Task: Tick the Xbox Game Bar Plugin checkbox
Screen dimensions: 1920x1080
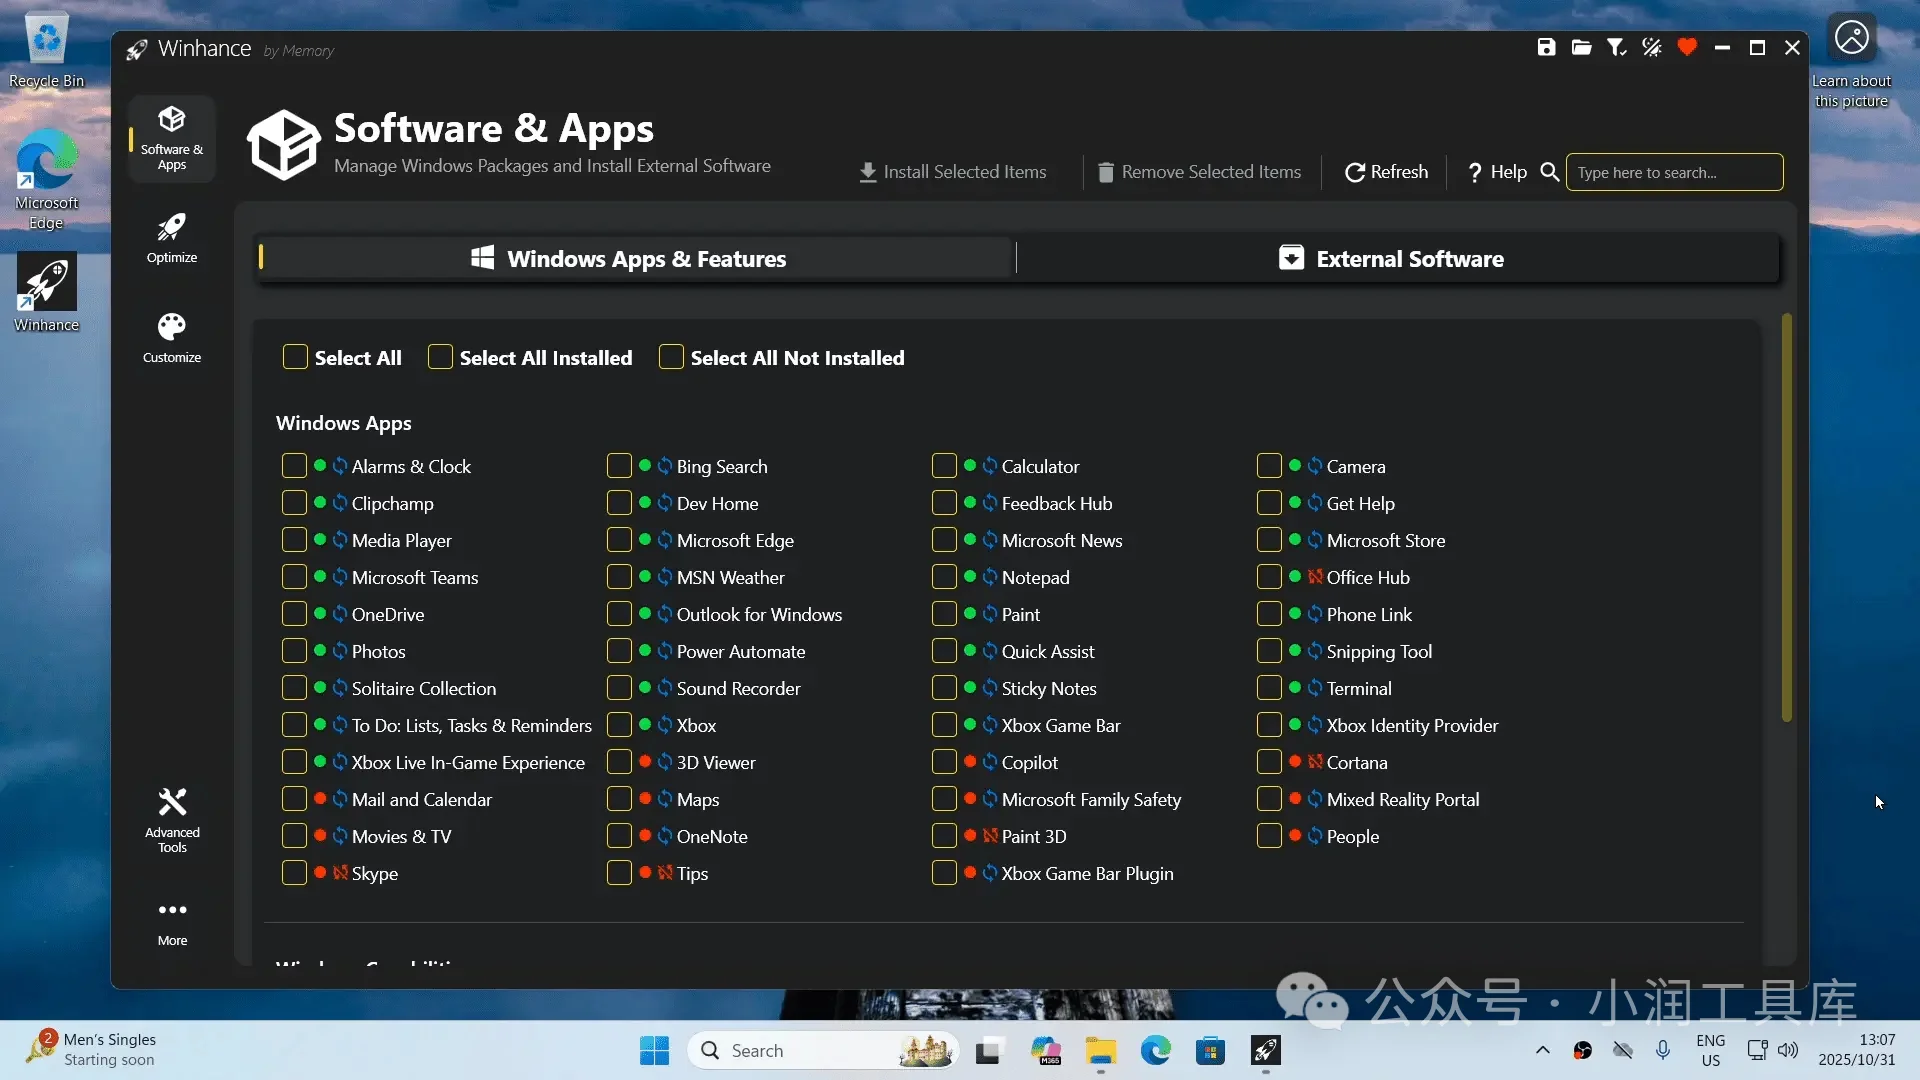Action: pyautogui.click(x=944, y=873)
